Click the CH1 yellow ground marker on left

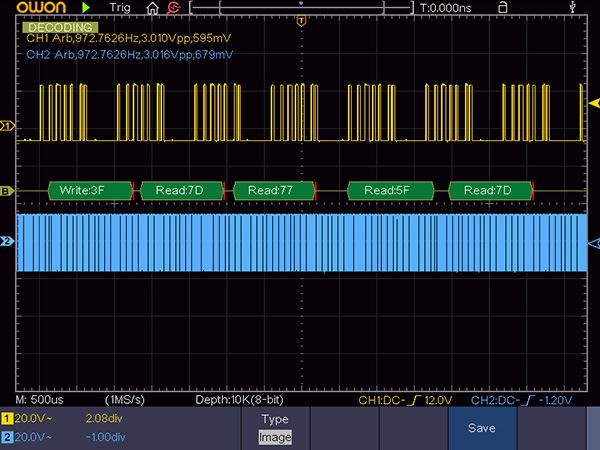7,127
